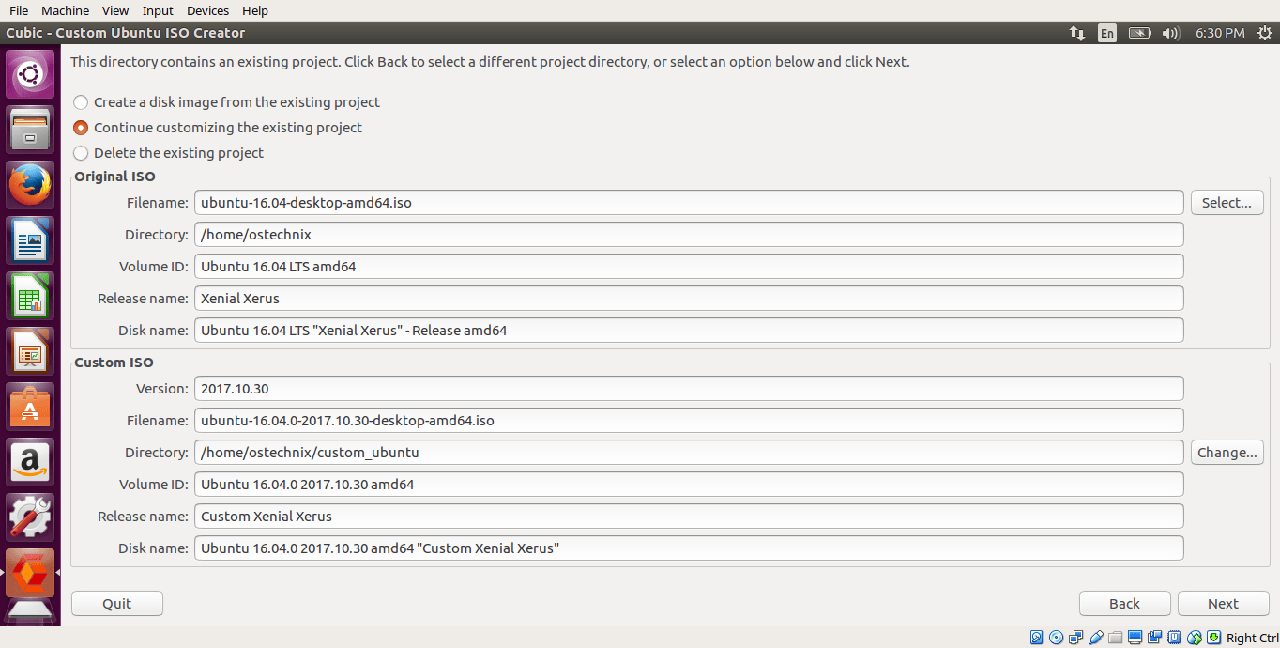Open Ubuntu Software center icon
The width and height of the screenshot is (1280, 648).
[x=30, y=406]
